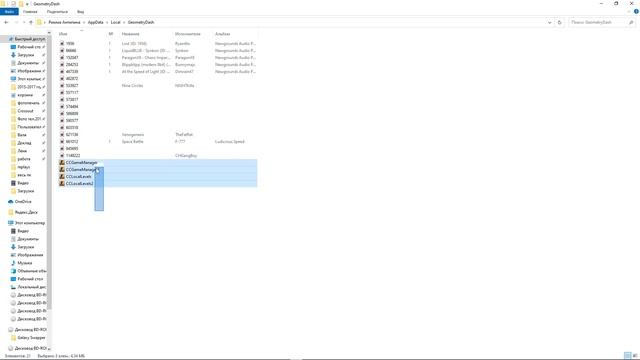
Task: Select Этот компьютер in the navigation pane
Action: pos(30,223)
